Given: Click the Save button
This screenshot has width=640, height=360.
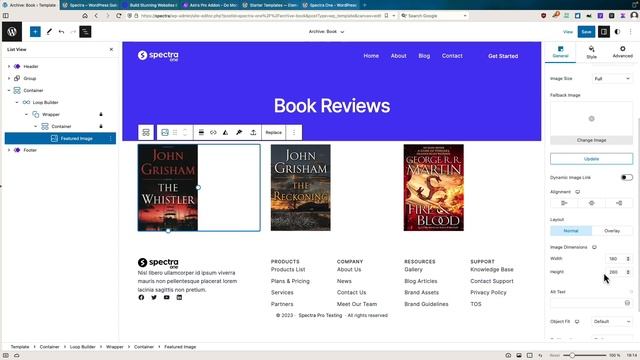Looking at the screenshot, I should coord(586,31).
